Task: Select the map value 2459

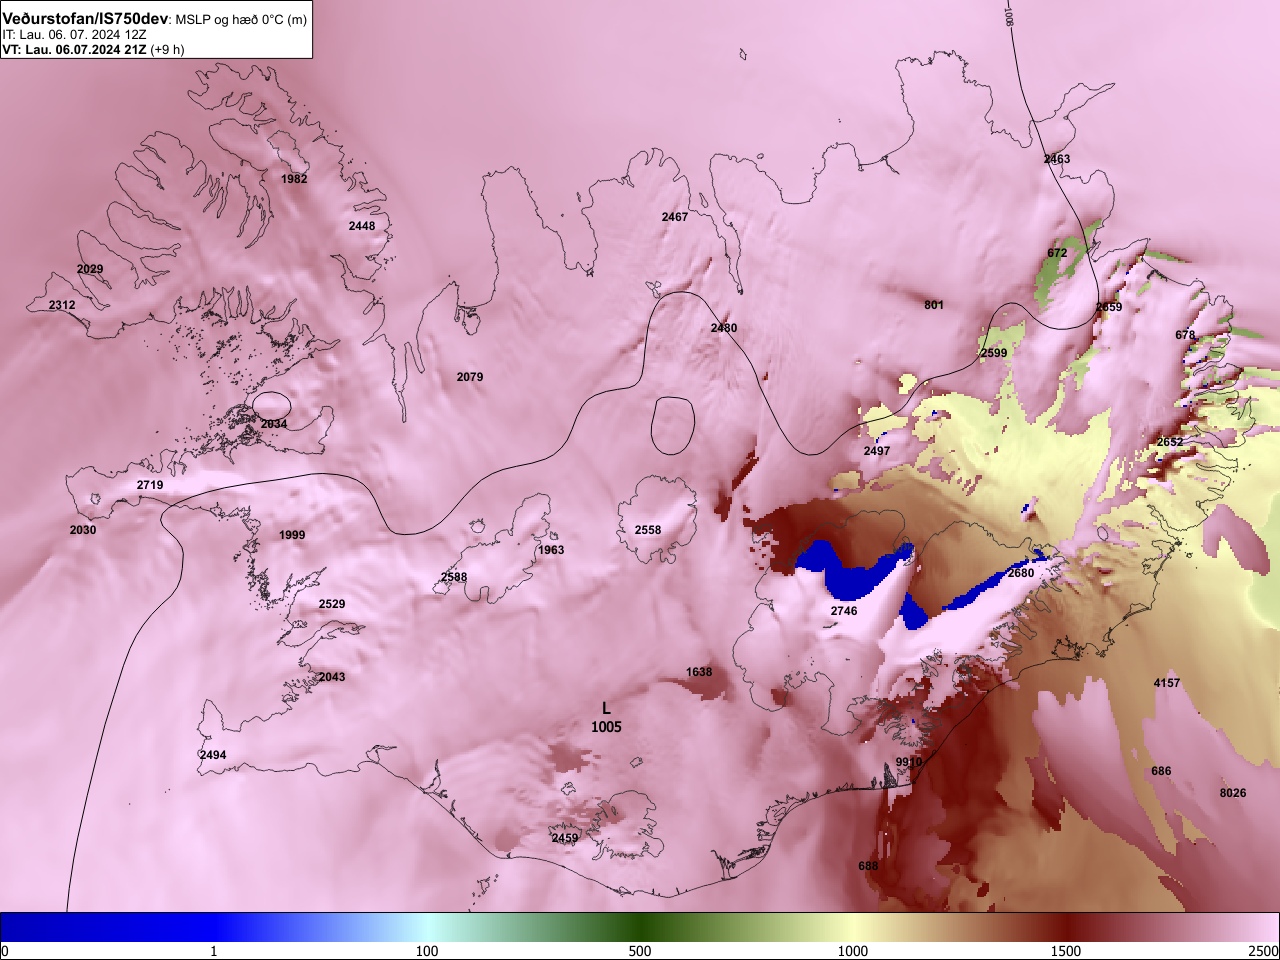Action: (x=565, y=838)
